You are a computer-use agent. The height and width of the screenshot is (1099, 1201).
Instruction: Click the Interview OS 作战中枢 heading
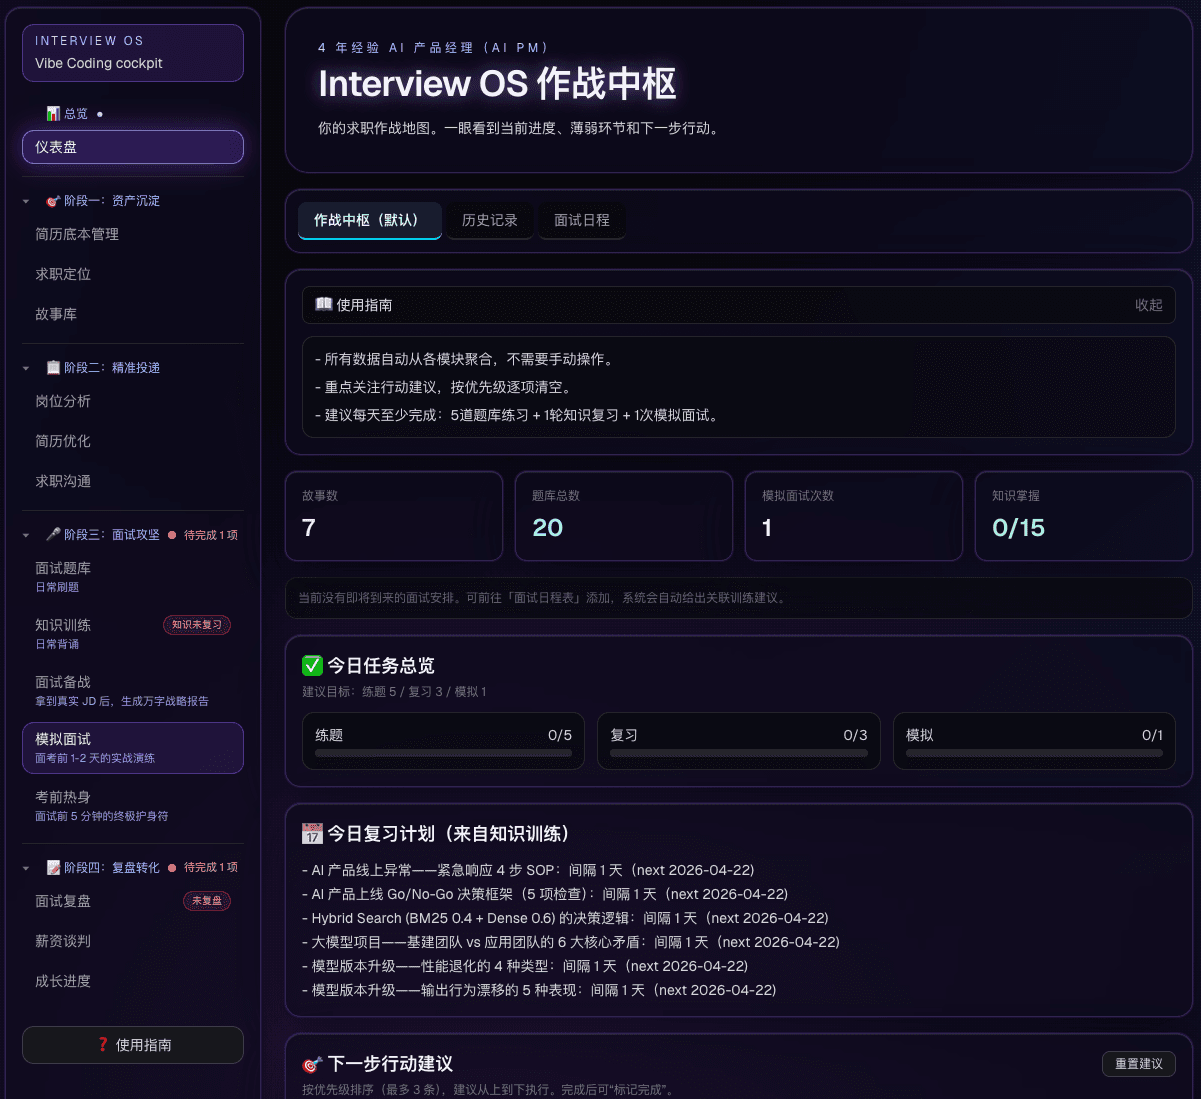click(497, 84)
